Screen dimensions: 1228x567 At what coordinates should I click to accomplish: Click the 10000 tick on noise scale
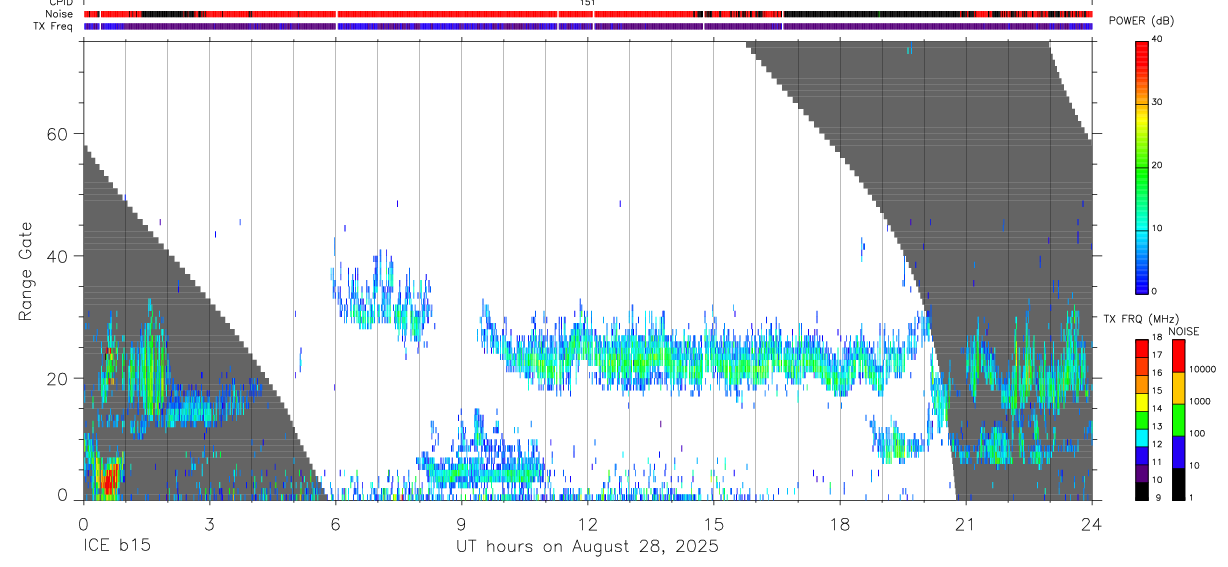(x=1202, y=370)
